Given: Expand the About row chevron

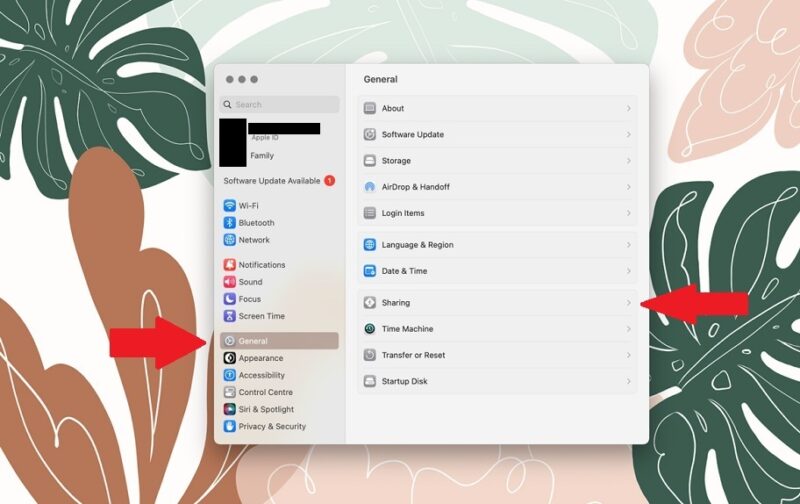Looking at the screenshot, I should pos(629,108).
